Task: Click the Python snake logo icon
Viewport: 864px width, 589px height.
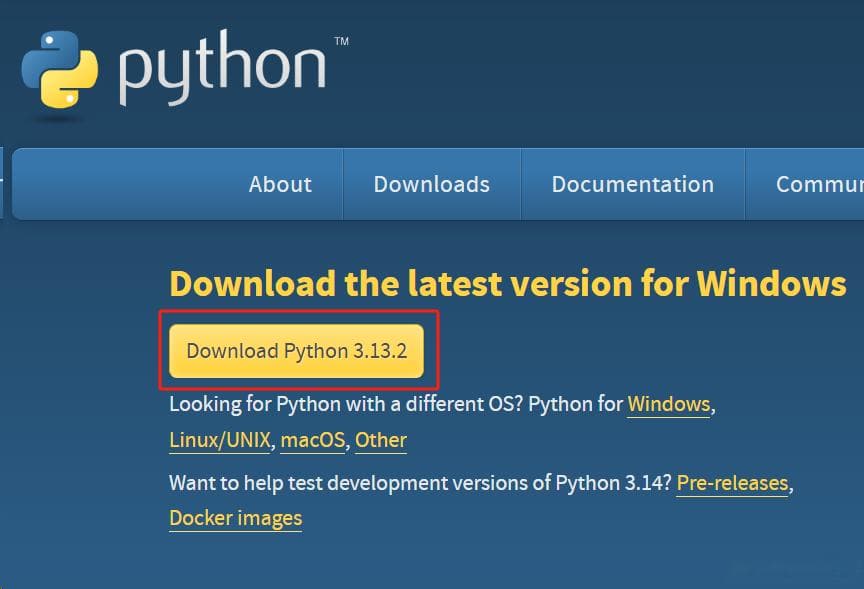Action: tap(60, 69)
